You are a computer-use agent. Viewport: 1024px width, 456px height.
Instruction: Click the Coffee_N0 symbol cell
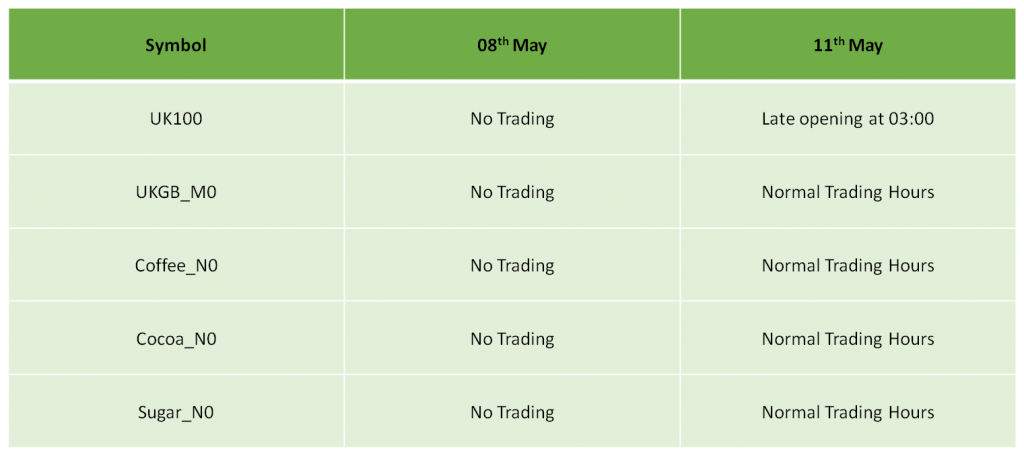(176, 265)
